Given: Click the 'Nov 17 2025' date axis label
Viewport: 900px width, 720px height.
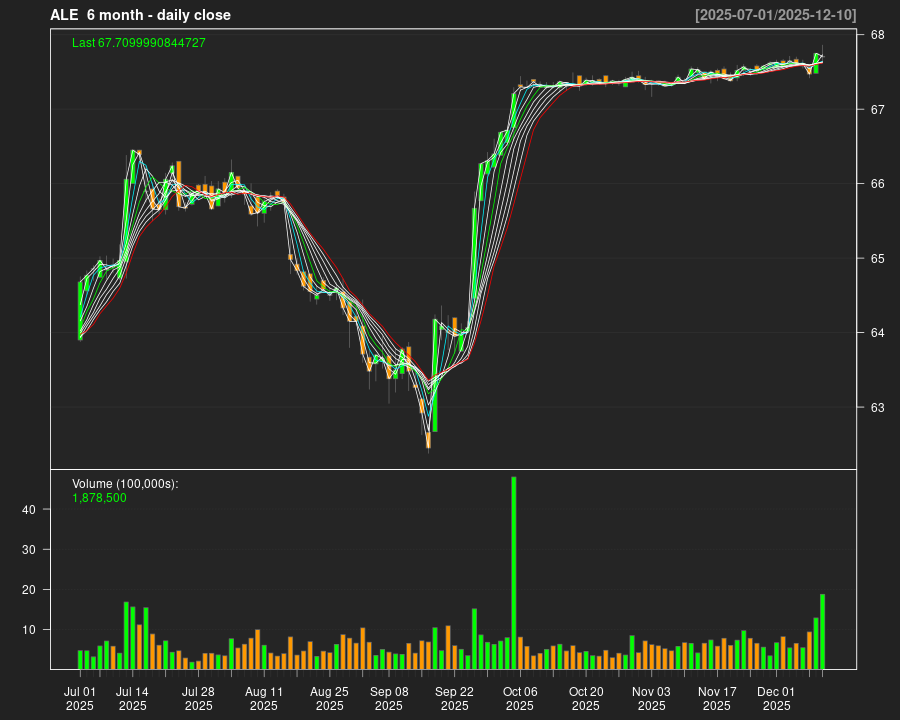Looking at the screenshot, I should (x=717, y=698).
